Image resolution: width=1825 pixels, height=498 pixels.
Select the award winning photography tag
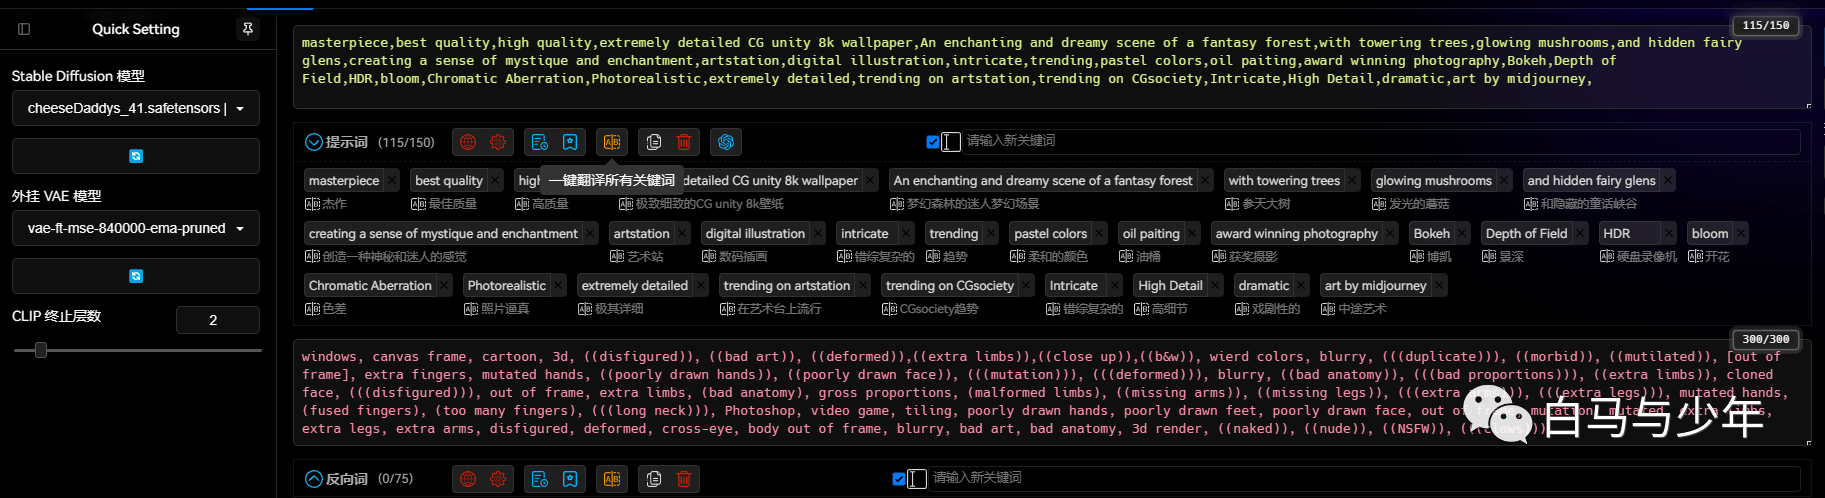pyautogui.click(x=1296, y=234)
